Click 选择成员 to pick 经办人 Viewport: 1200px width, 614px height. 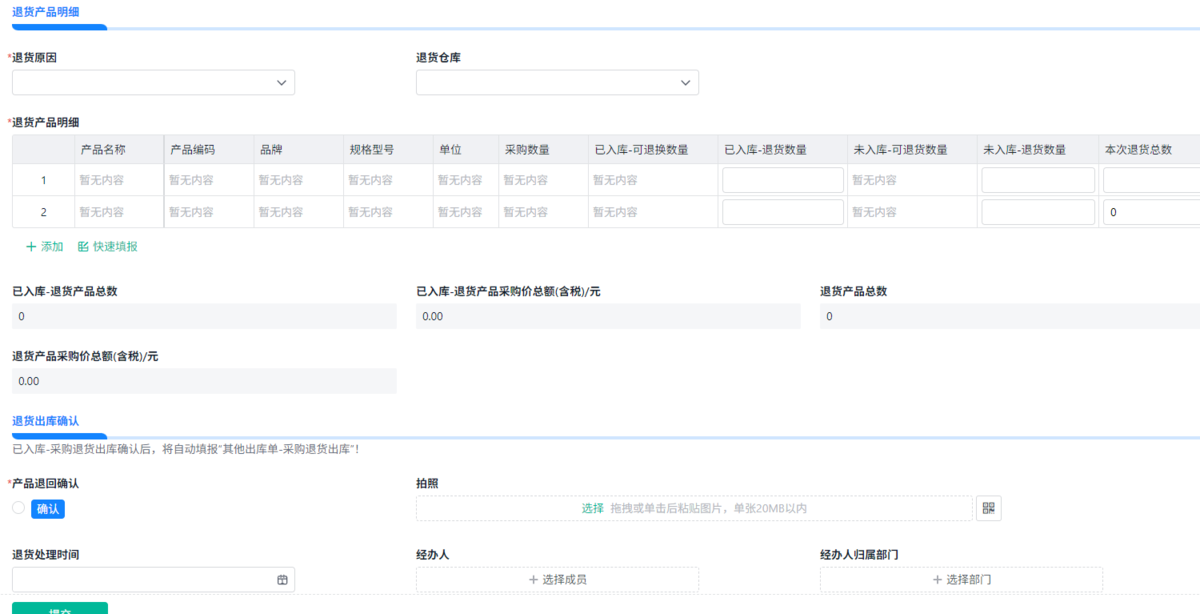click(557, 579)
